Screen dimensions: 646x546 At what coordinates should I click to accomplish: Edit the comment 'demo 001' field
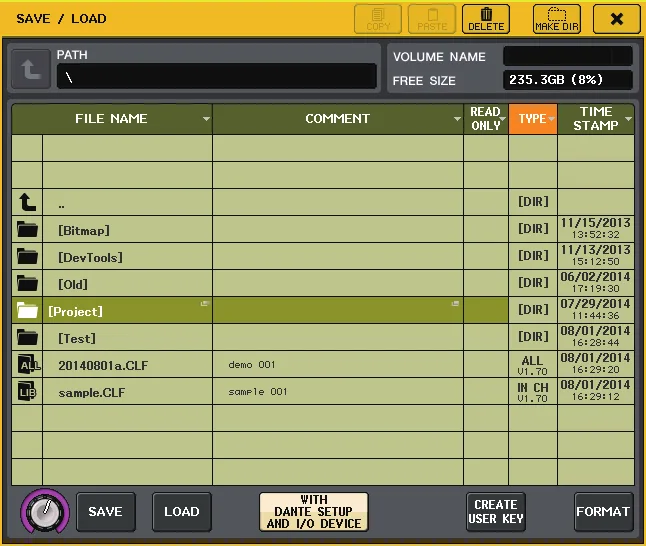[x=338, y=364]
